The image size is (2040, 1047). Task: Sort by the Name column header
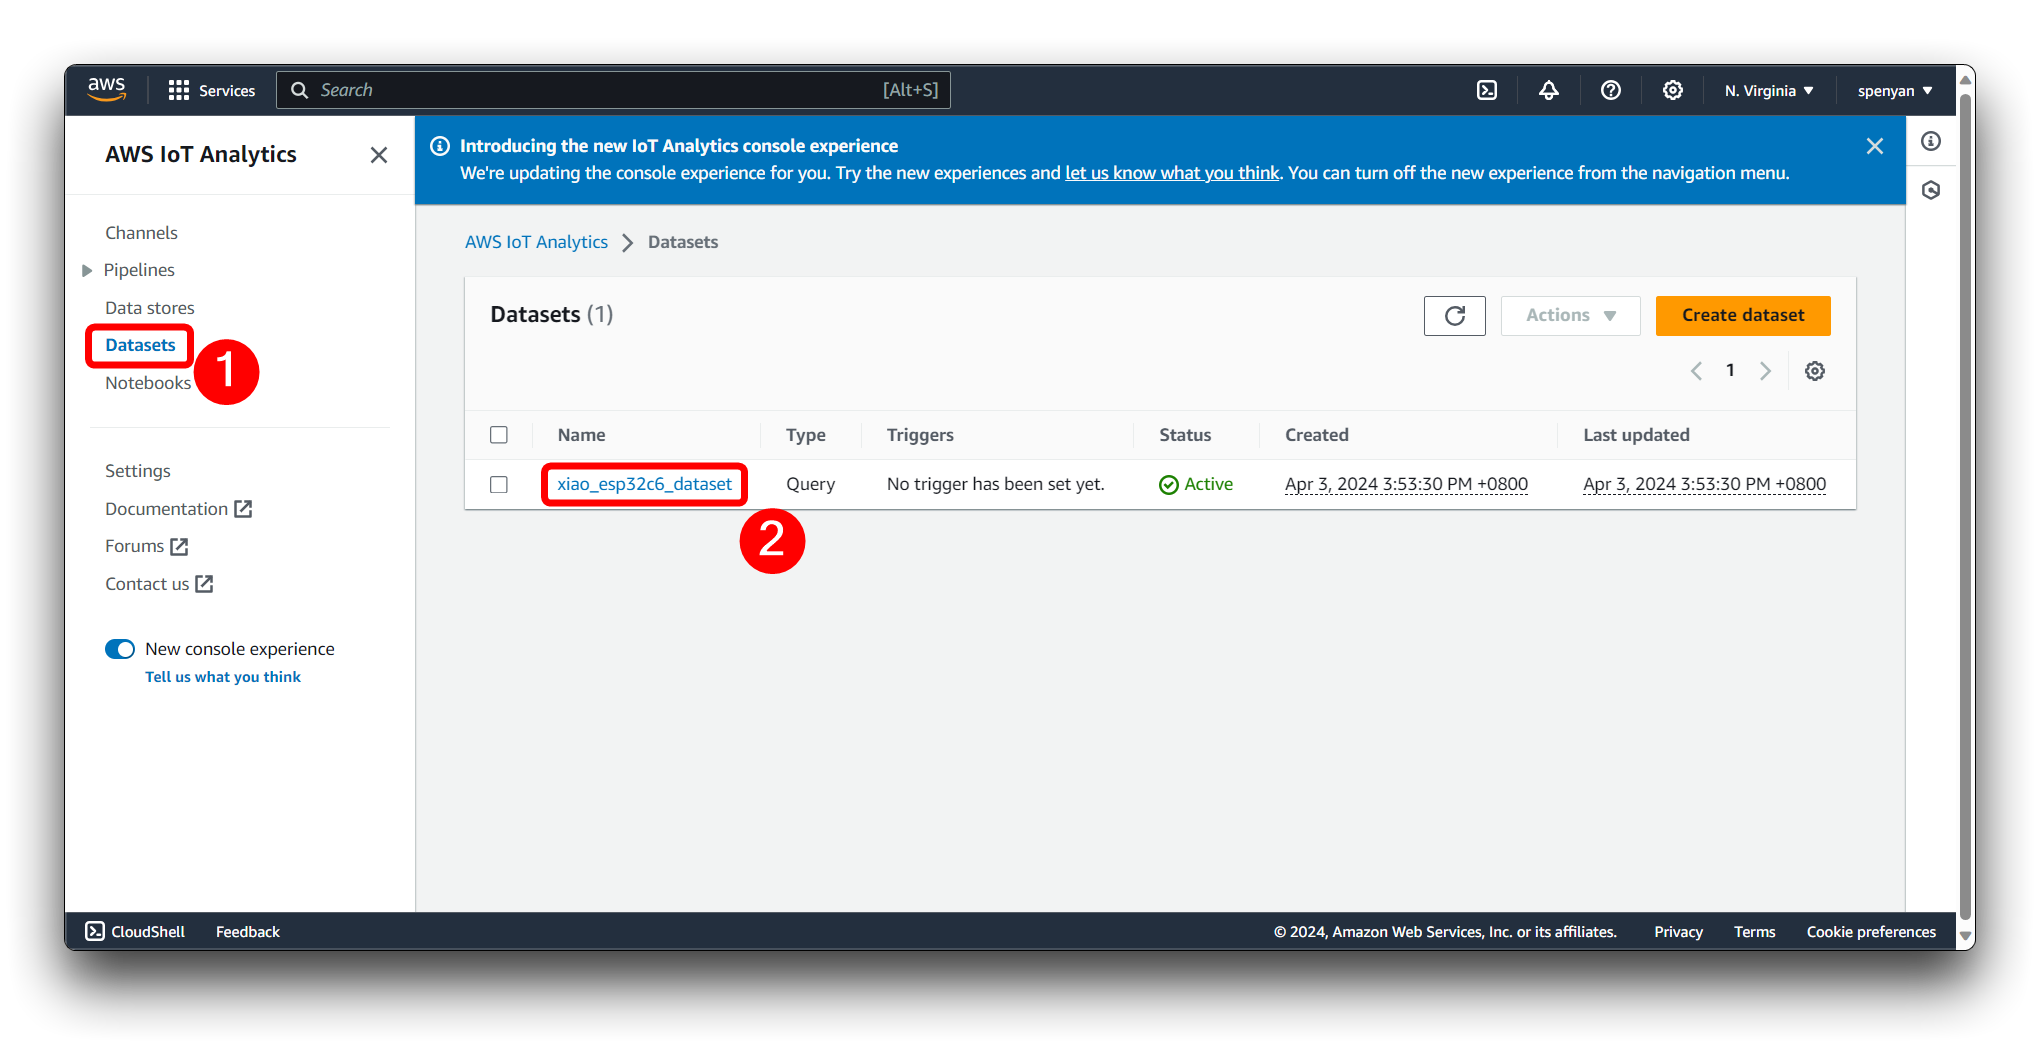click(x=581, y=435)
